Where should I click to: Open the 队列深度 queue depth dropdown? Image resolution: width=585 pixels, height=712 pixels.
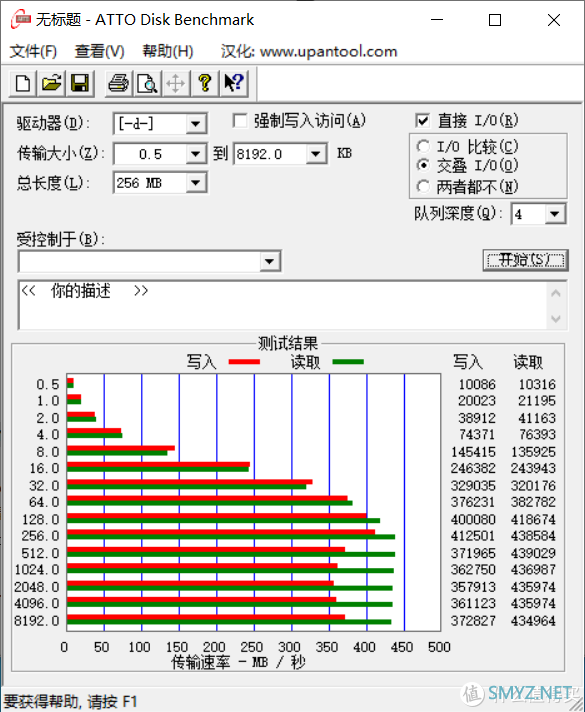coord(555,214)
